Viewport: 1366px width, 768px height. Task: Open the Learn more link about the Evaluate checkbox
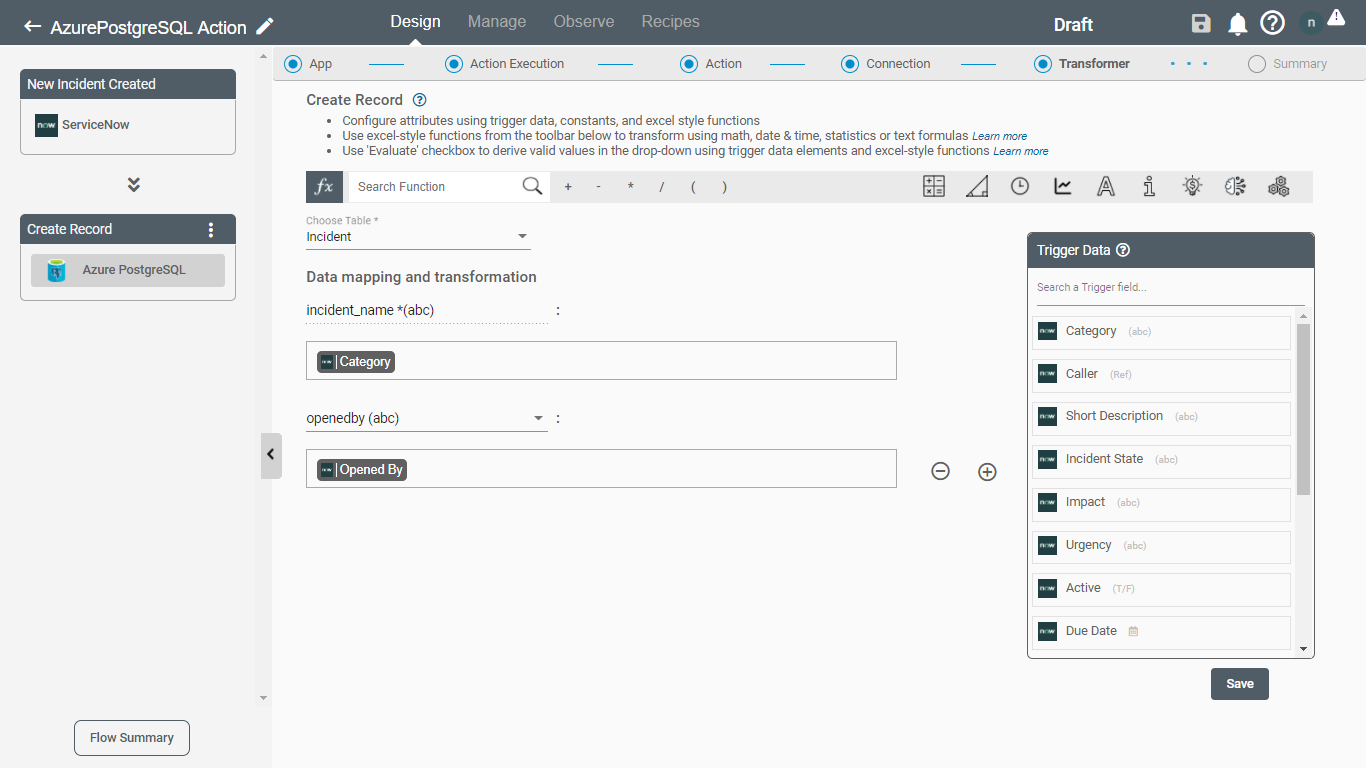1021,151
